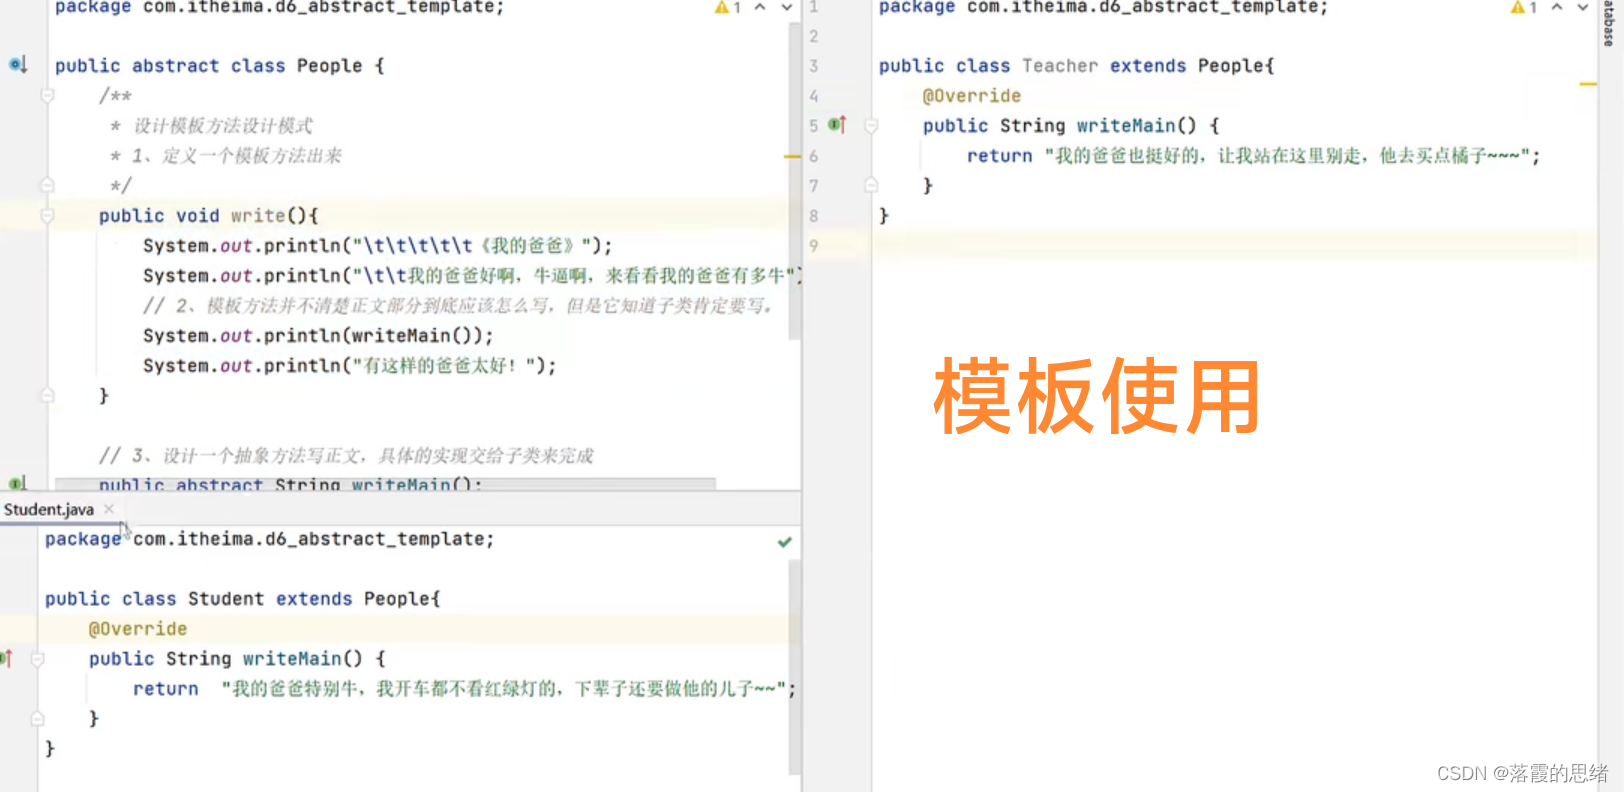Collapse the writeMain method in Student
Screen dimensions: 1624x792
[x=37, y=659]
